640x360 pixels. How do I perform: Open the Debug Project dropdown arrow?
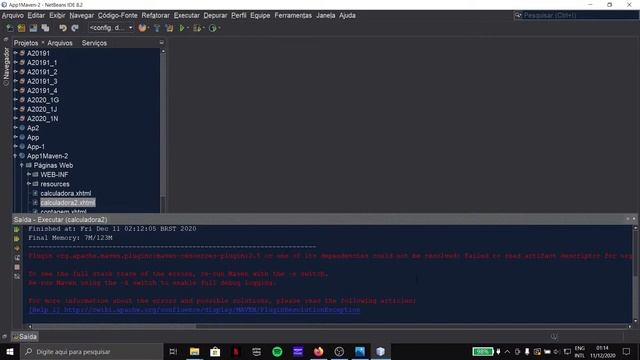point(203,28)
